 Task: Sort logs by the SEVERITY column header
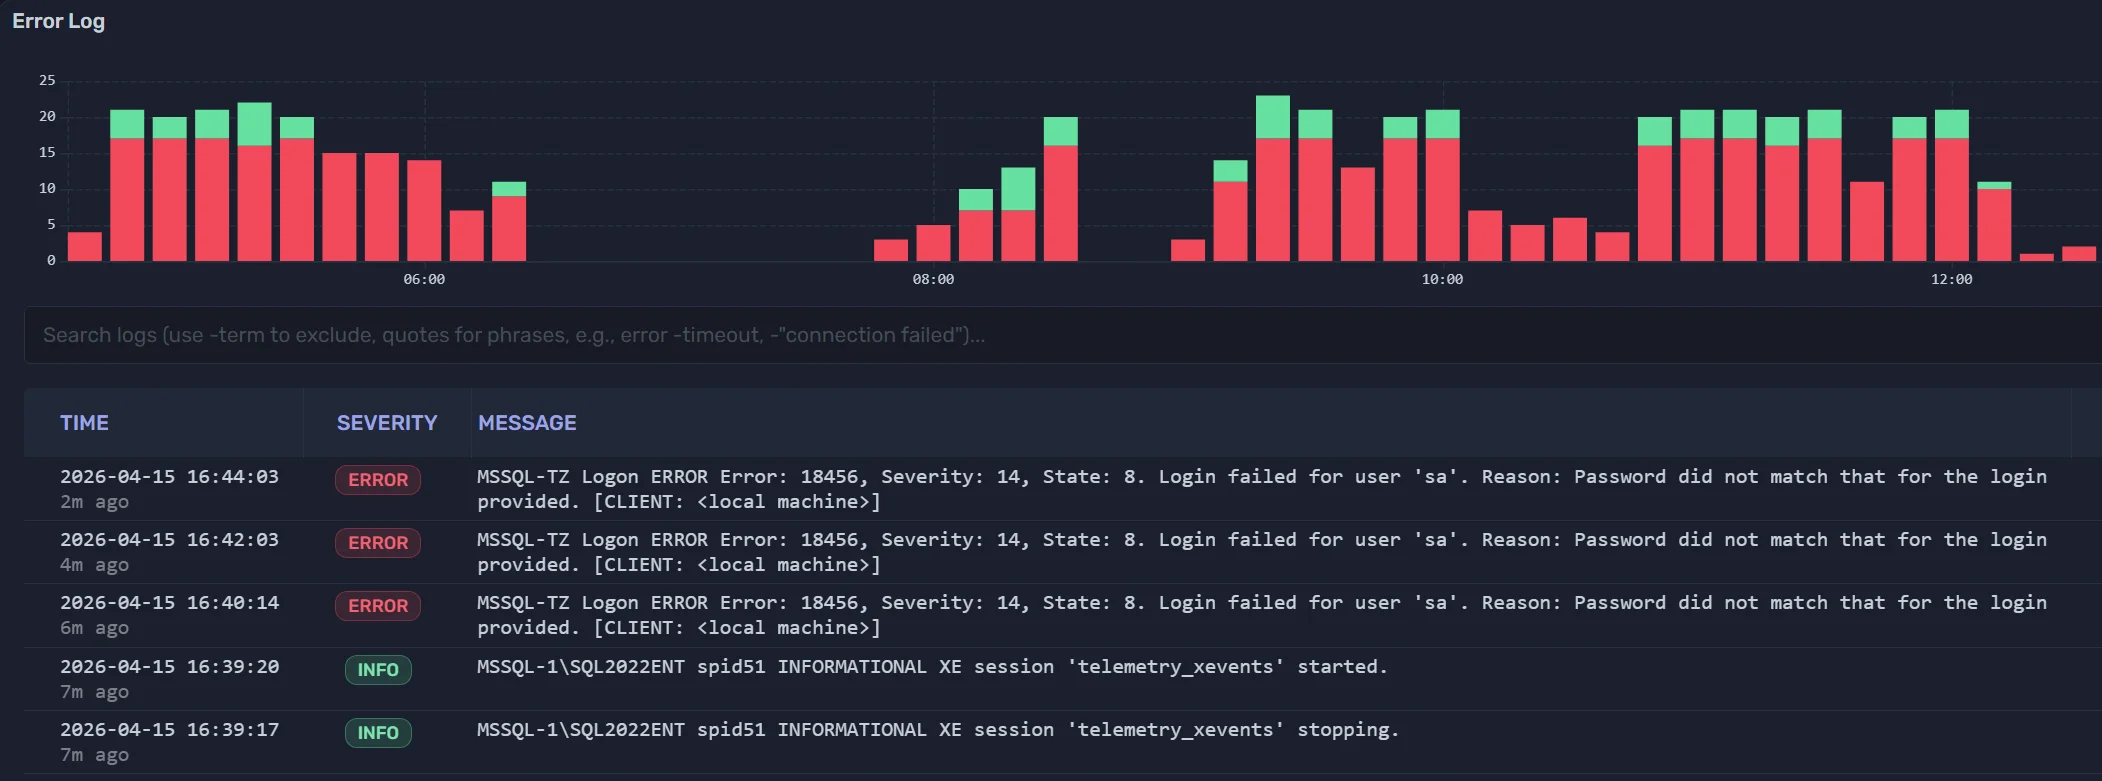click(386, 423)
